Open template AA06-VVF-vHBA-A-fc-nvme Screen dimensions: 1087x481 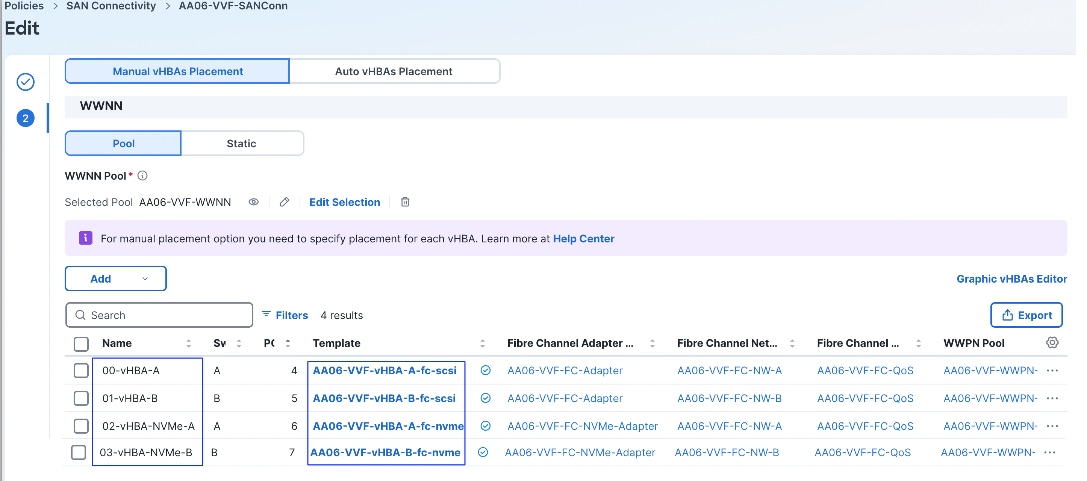point(388,426)
